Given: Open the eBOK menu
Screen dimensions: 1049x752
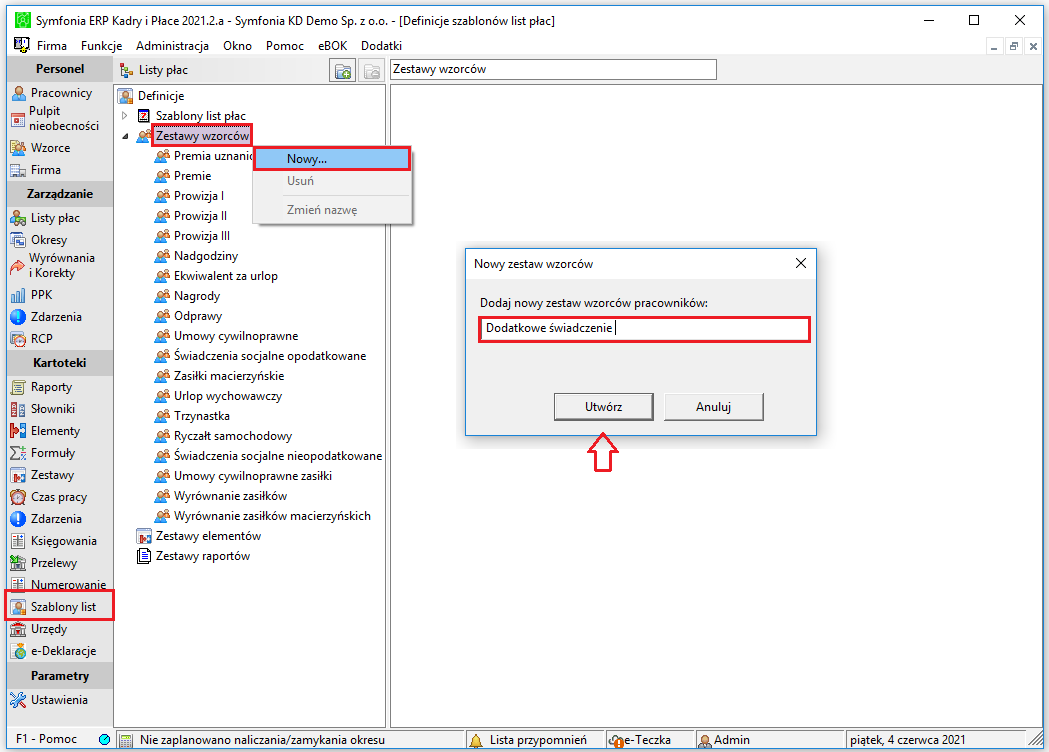Looking at the screenshot, I should click(332, 45).
